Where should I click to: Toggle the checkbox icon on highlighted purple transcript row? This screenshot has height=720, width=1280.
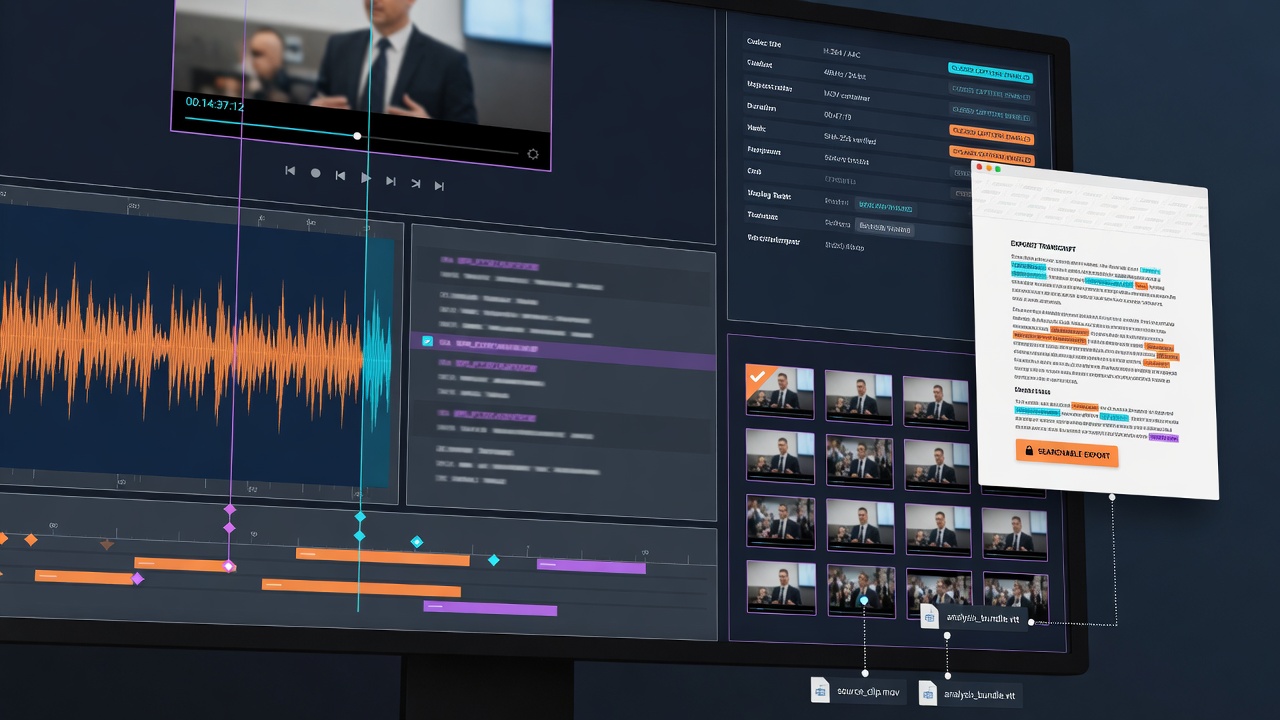(x=428, y=341)
